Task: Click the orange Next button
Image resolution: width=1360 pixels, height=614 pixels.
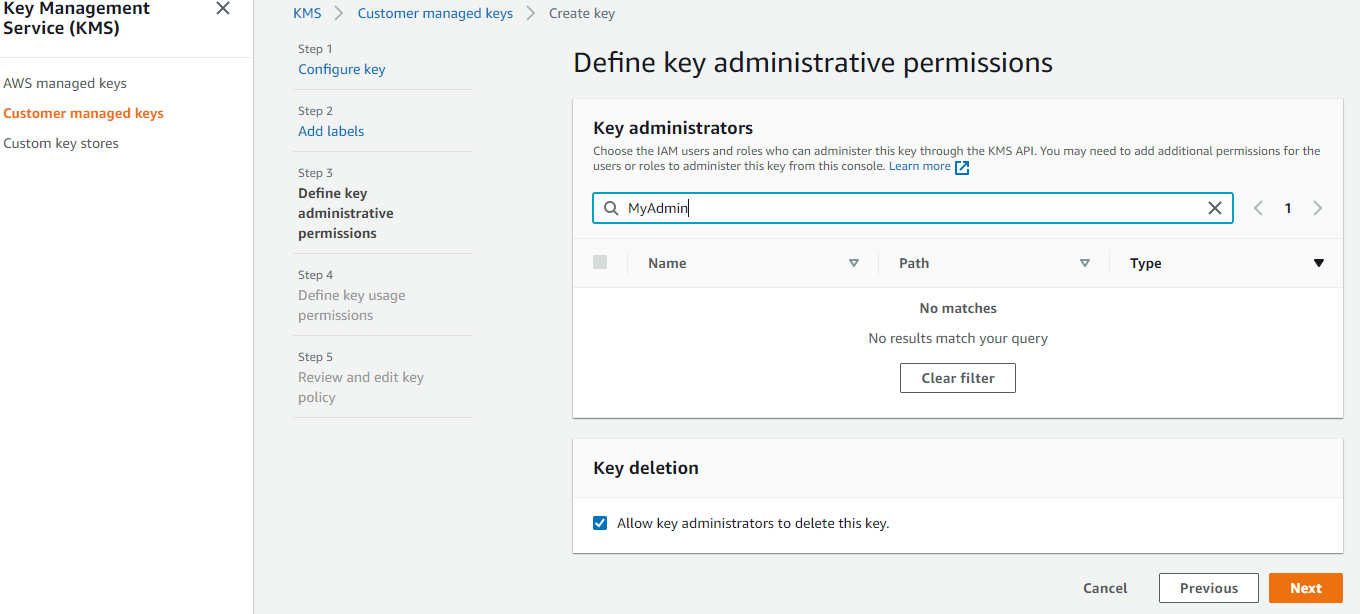Action: 1305,588
